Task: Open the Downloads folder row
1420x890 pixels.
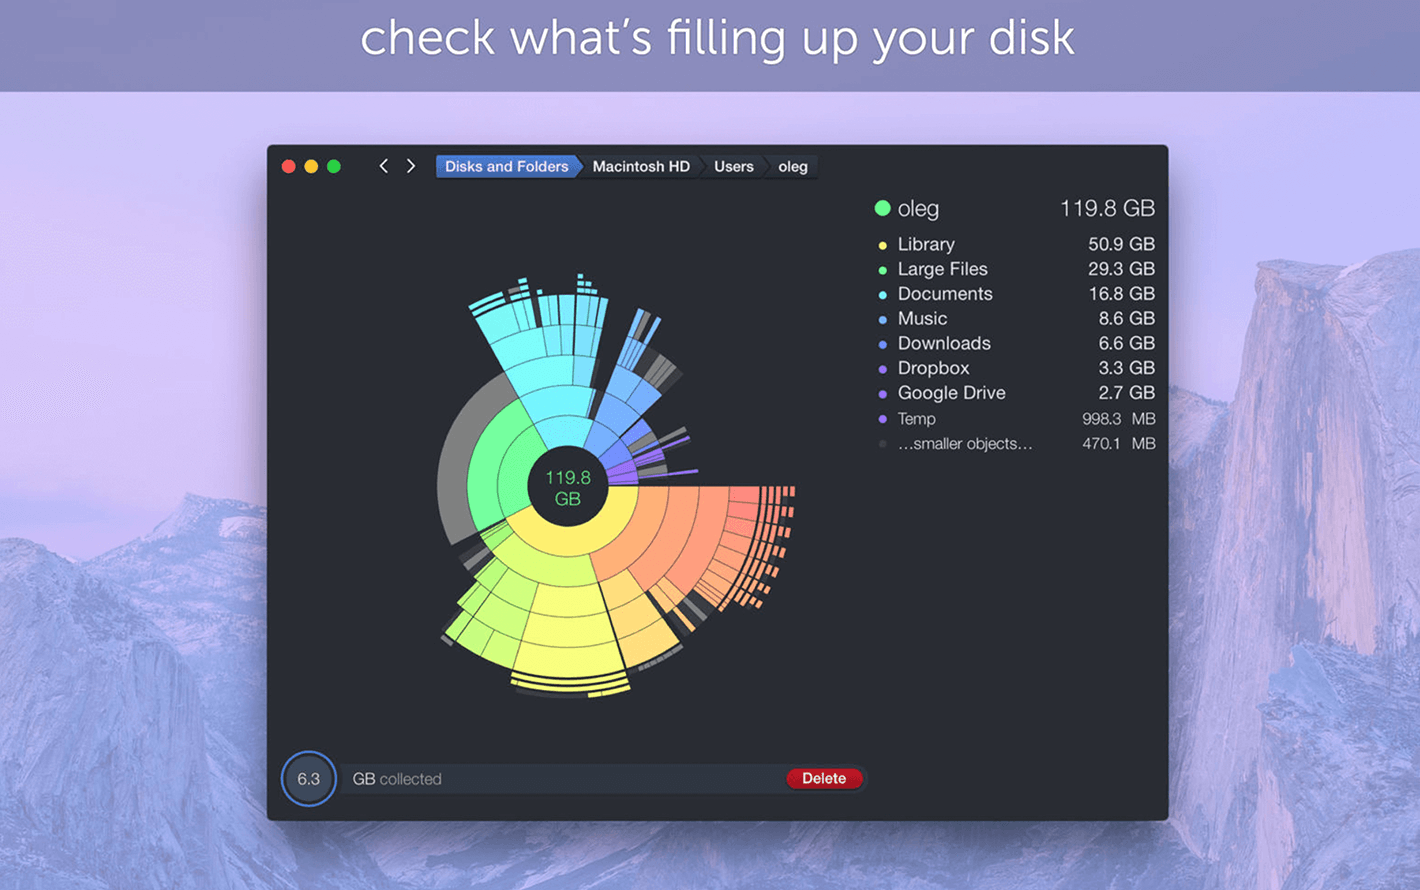Action: coord(1016,343)
